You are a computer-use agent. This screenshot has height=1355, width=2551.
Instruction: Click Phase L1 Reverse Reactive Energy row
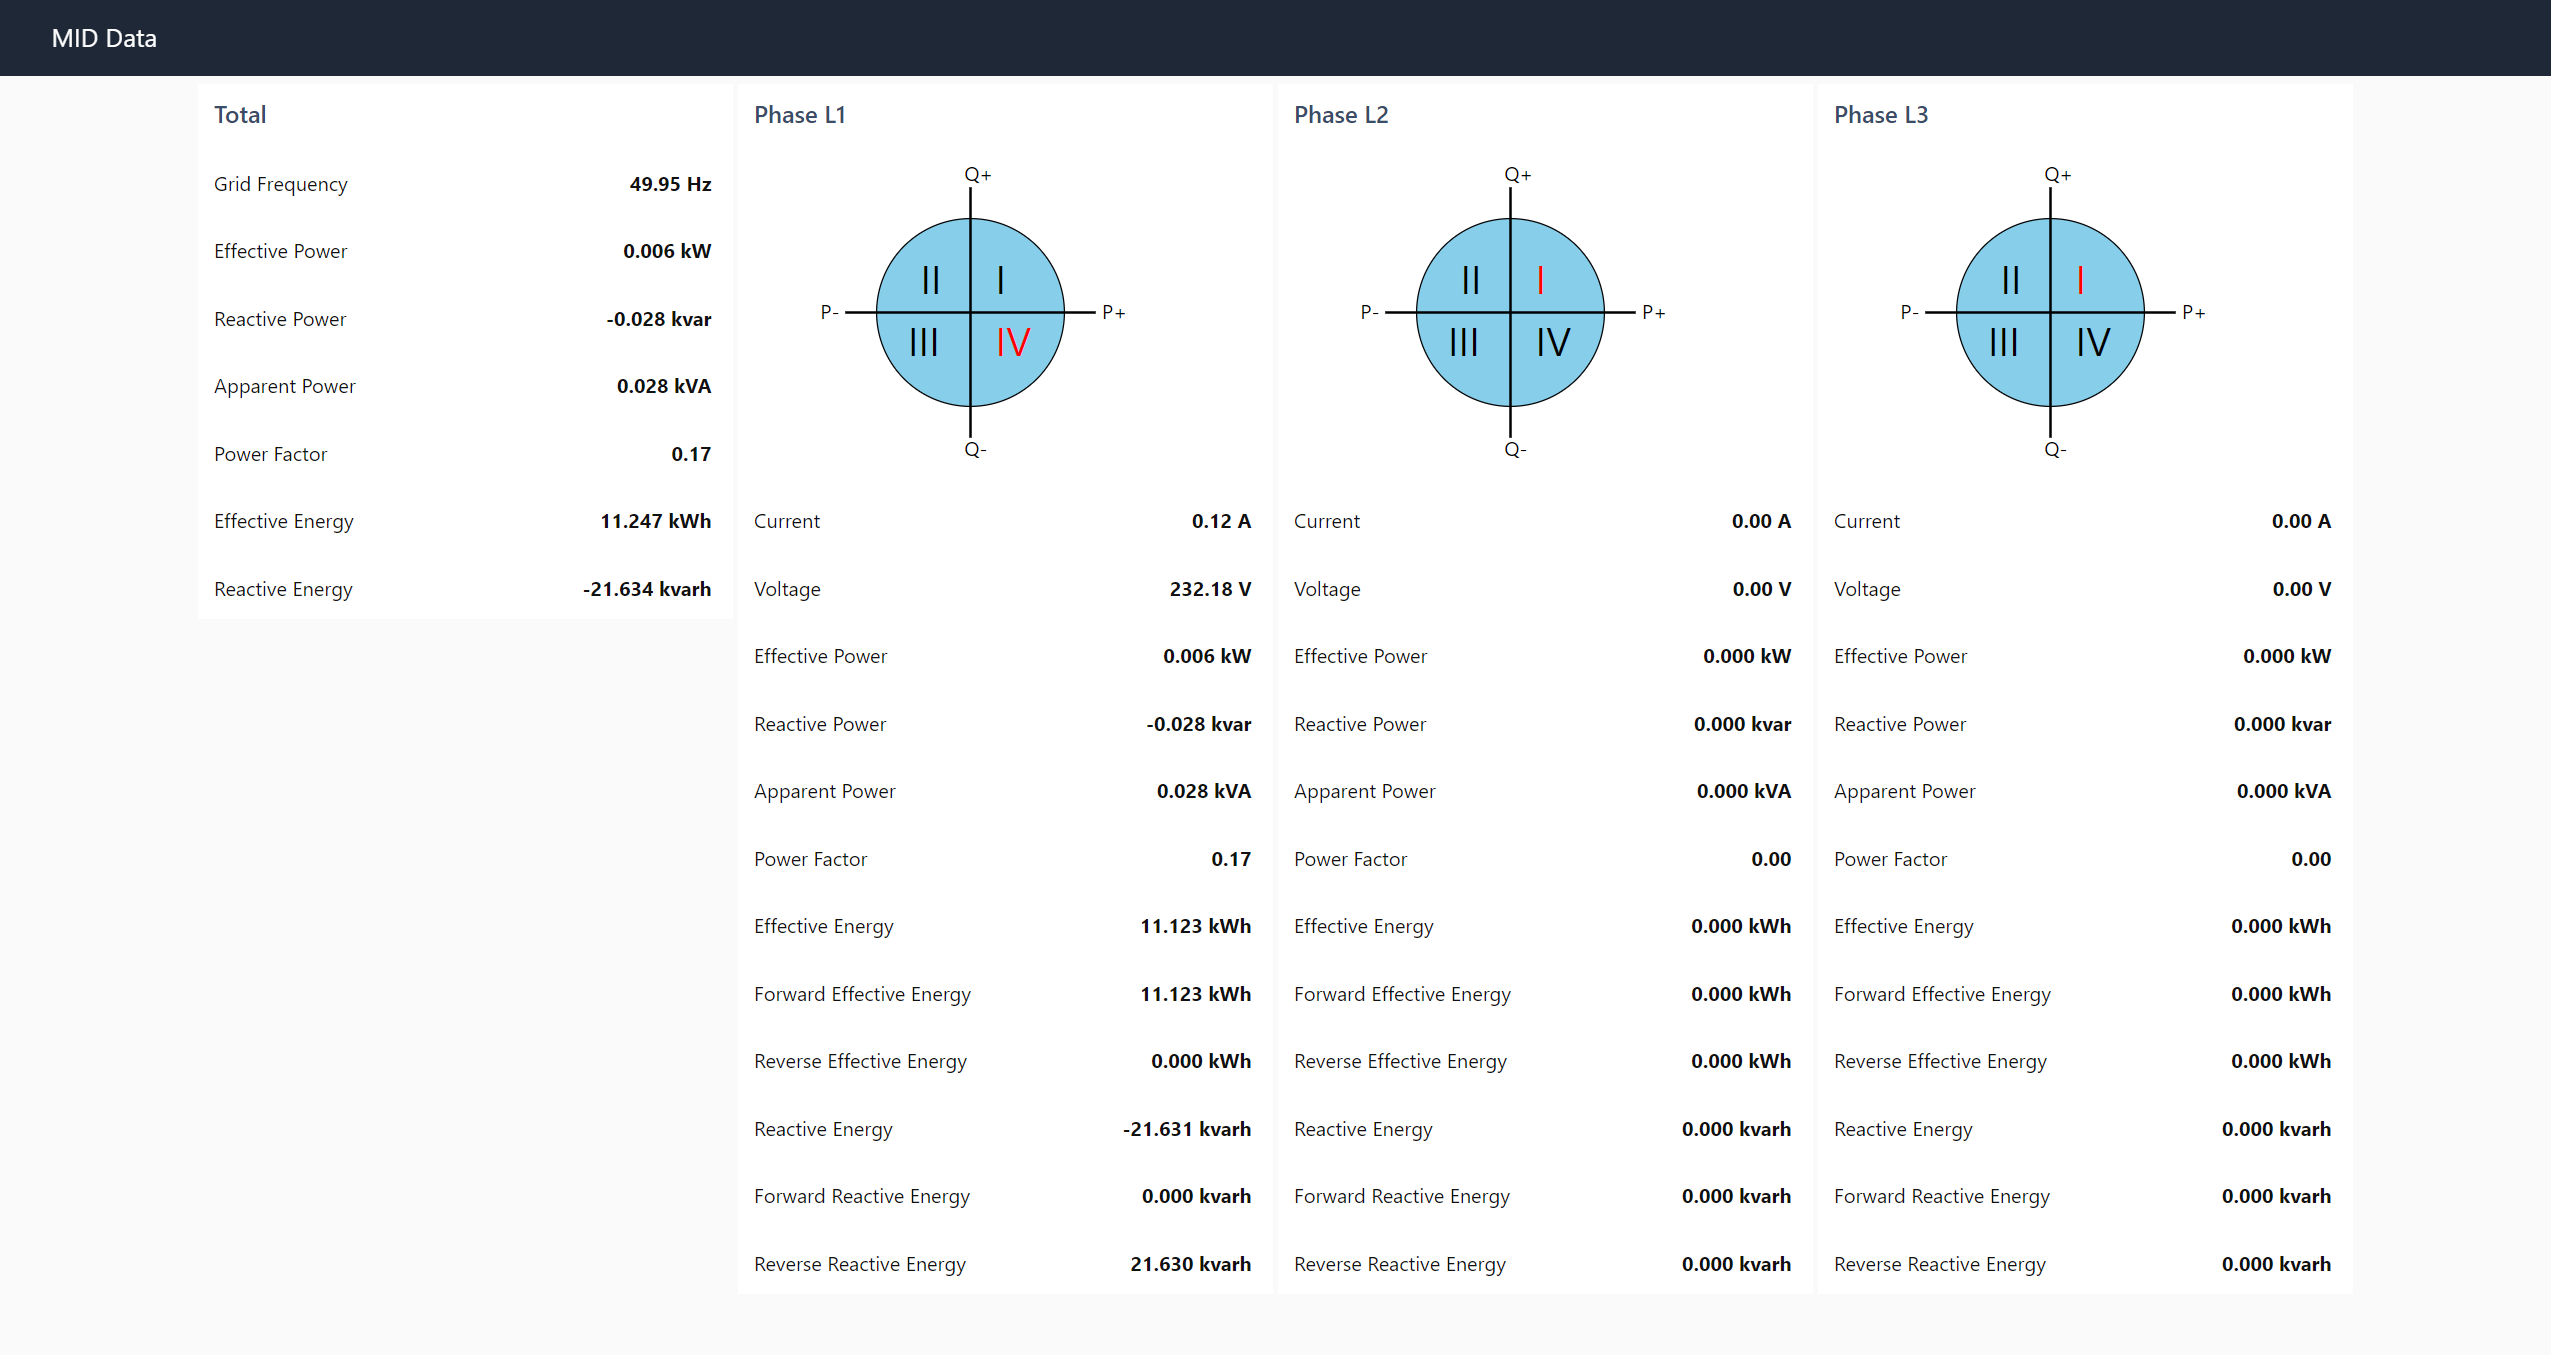click(1002, 1264)
